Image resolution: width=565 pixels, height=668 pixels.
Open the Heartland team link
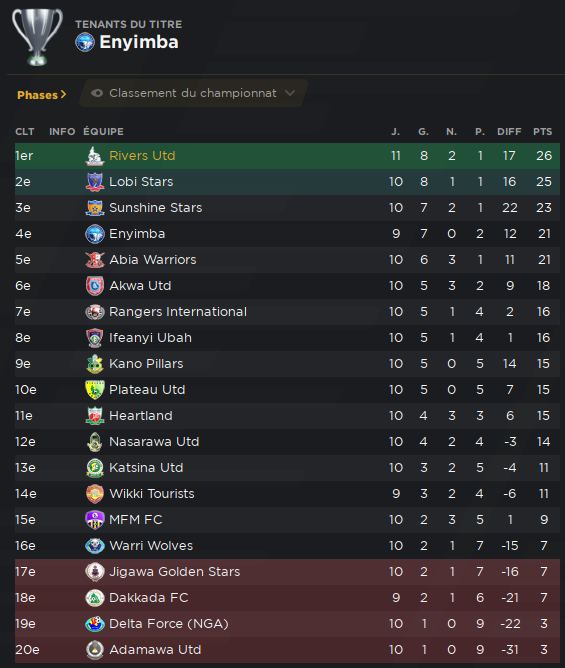tap(141, 416)
